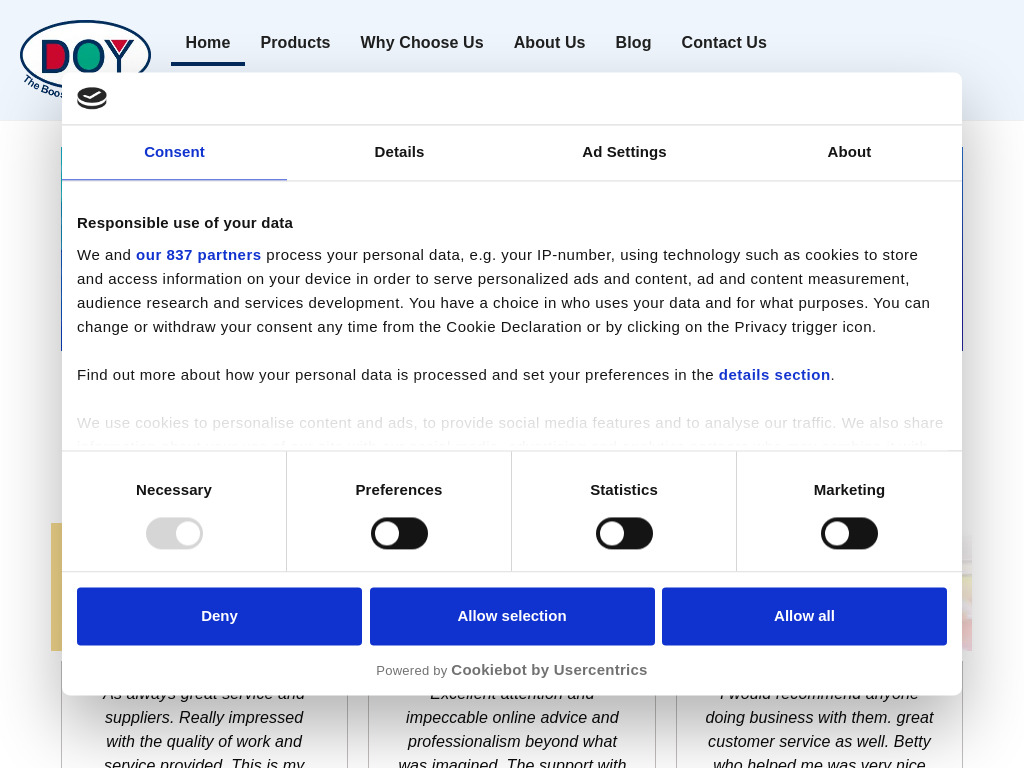Enable the Statistics cookies switch

point(624,534)
